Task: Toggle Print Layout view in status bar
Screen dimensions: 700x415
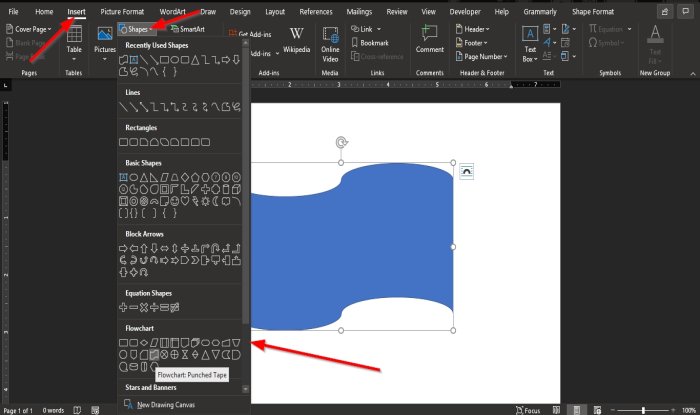Action: point(576,410)
